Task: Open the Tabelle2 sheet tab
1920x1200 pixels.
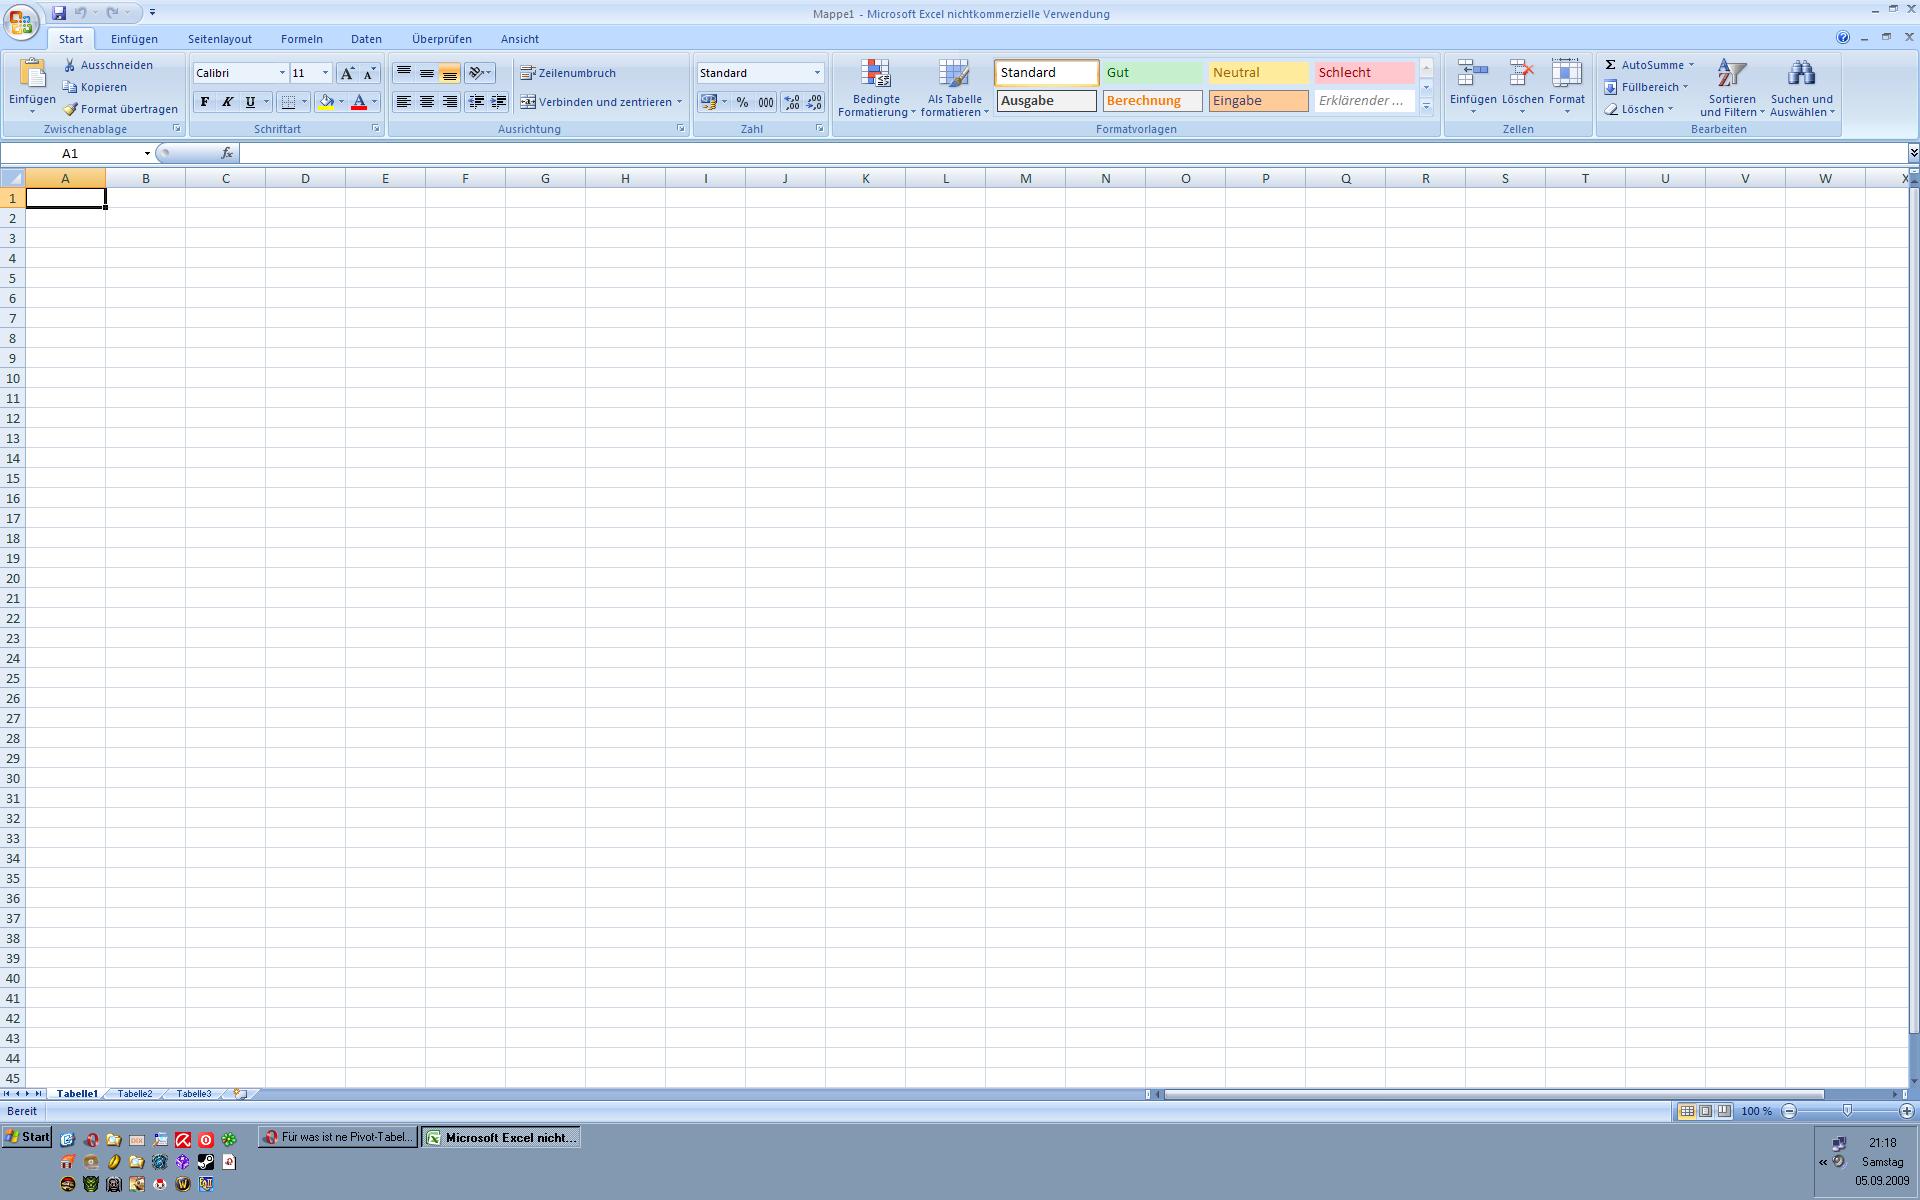Action: coord(135,1094)
